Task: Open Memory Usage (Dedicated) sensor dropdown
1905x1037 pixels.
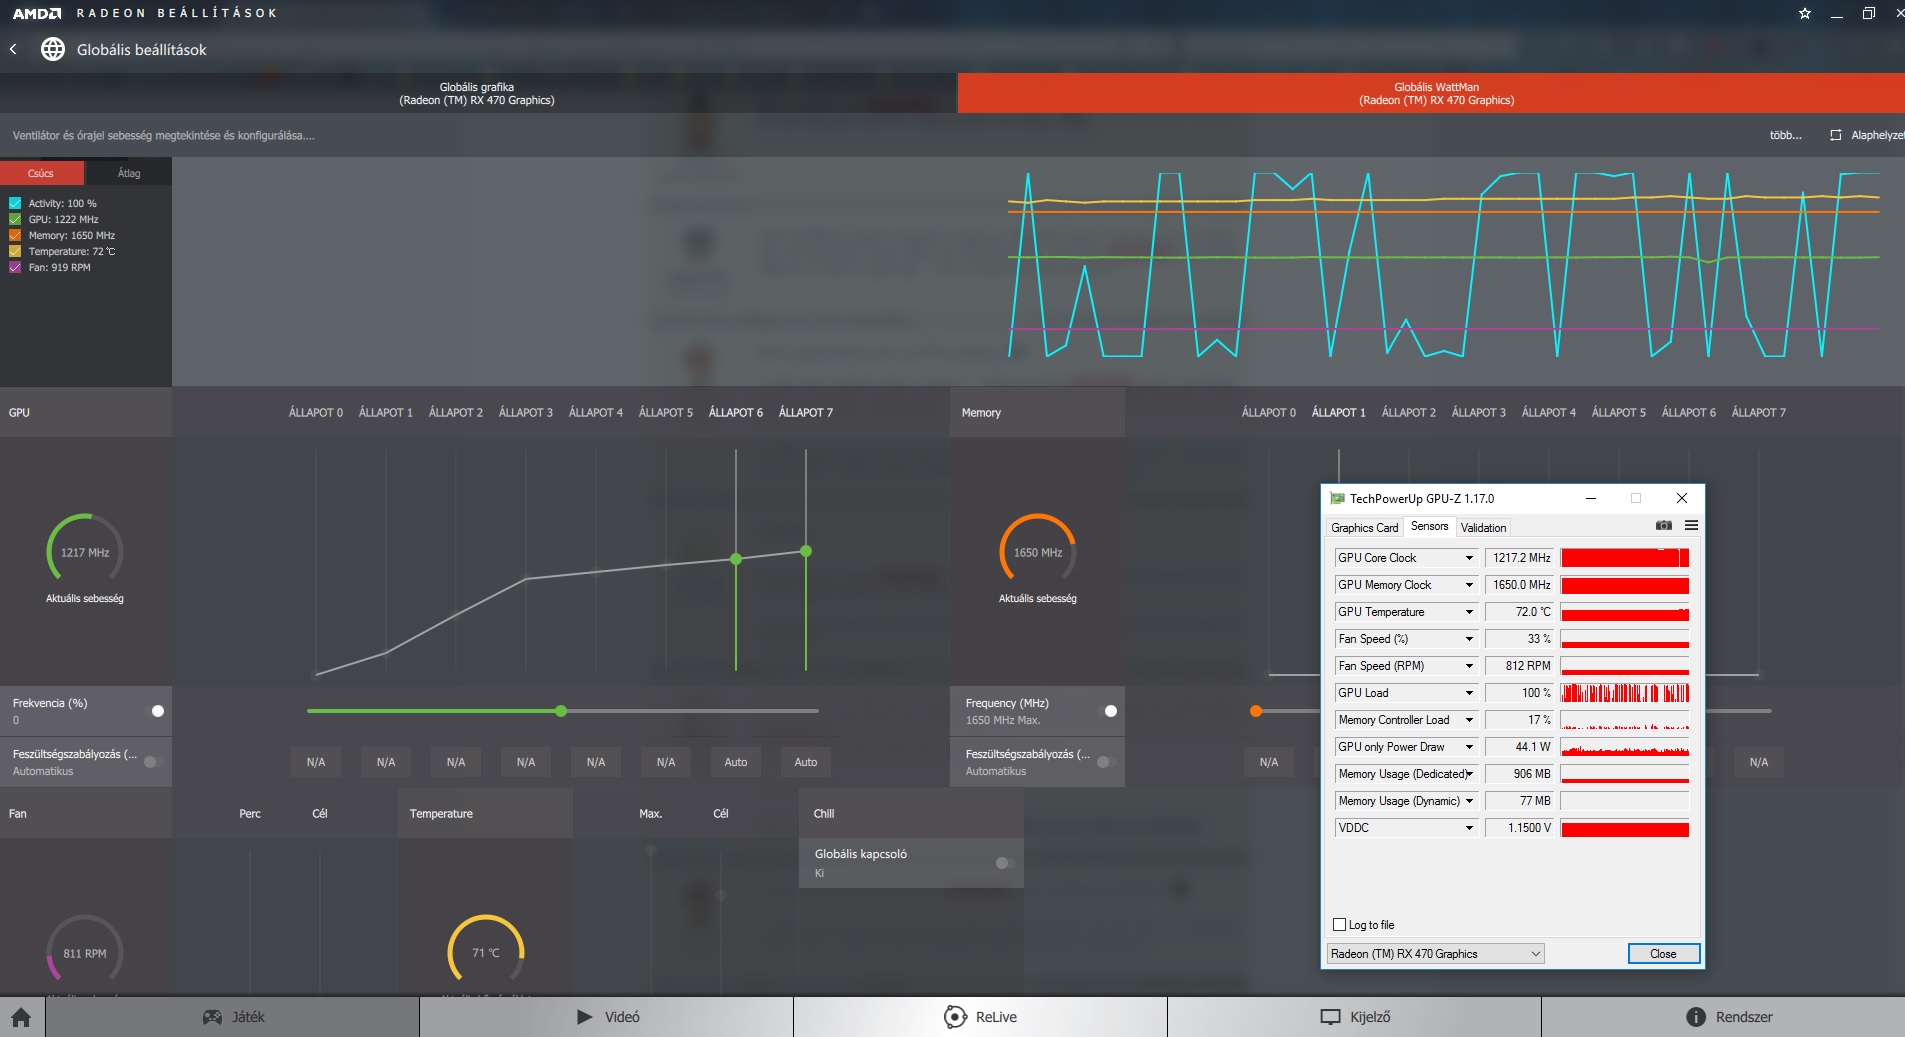Action: tap(1469, 774)
